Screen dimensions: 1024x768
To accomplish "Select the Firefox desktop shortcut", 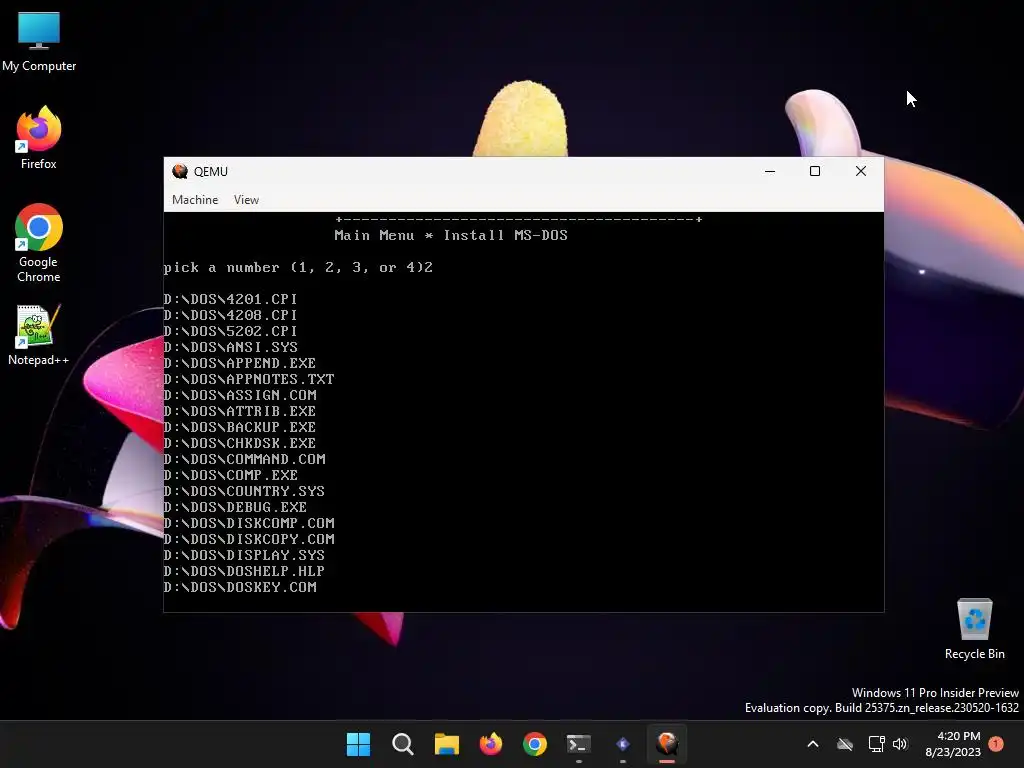I will pyautogui.click(x=39, y=138).
